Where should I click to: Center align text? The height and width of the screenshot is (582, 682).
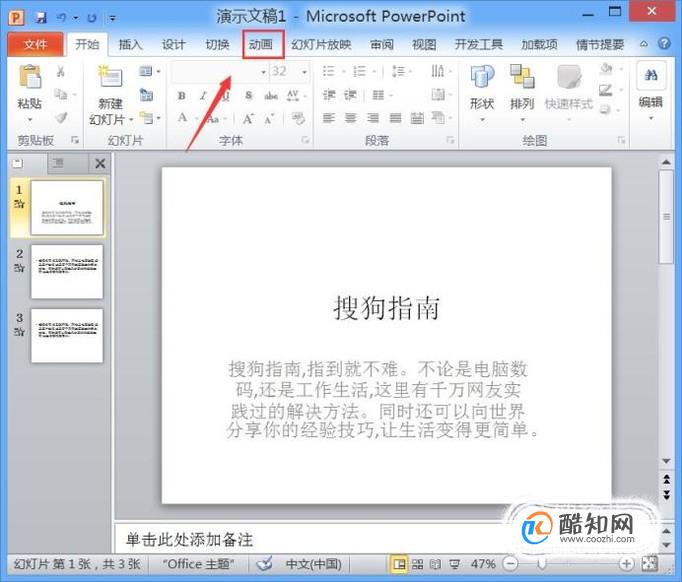(351, 118)
